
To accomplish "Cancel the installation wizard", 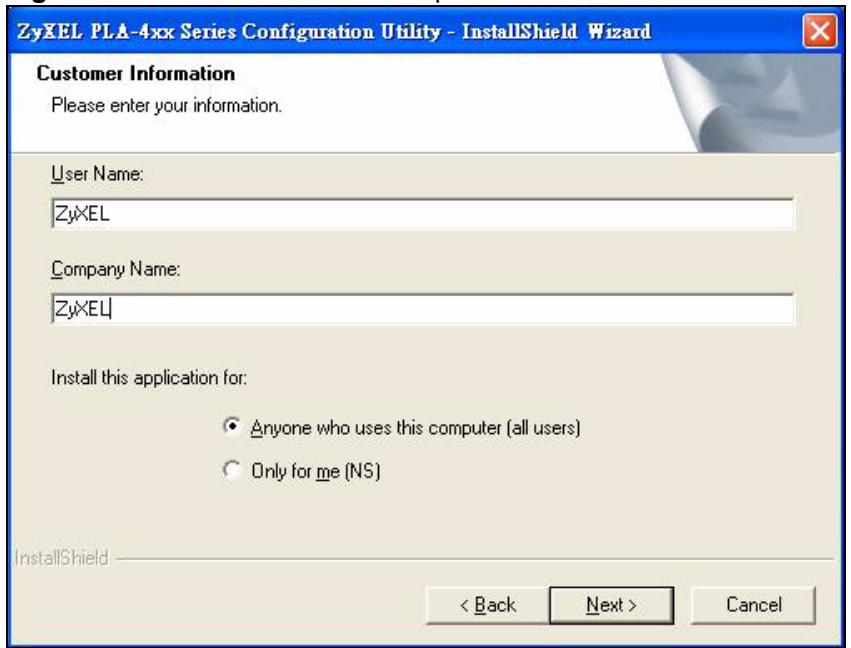I will (753, 605).
